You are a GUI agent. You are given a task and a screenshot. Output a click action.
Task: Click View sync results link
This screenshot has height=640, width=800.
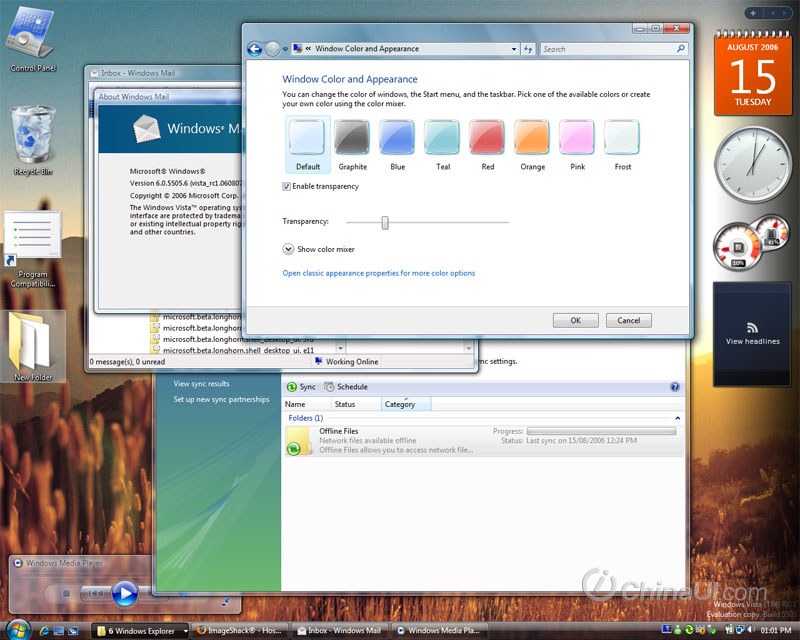click(202, 384)
